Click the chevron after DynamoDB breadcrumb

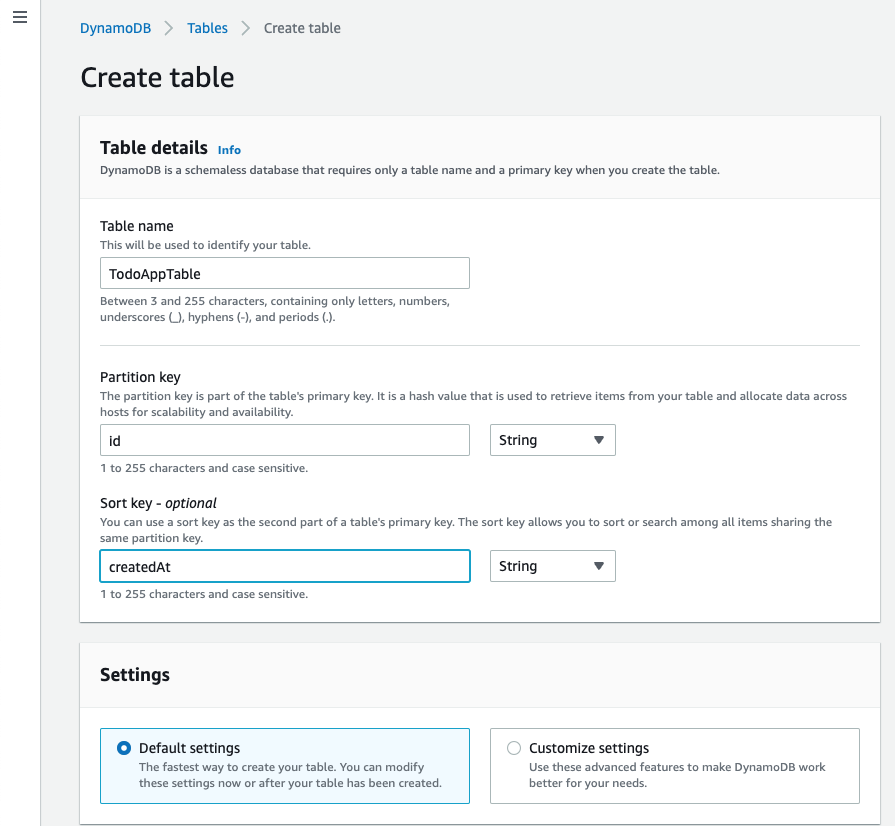169,28
